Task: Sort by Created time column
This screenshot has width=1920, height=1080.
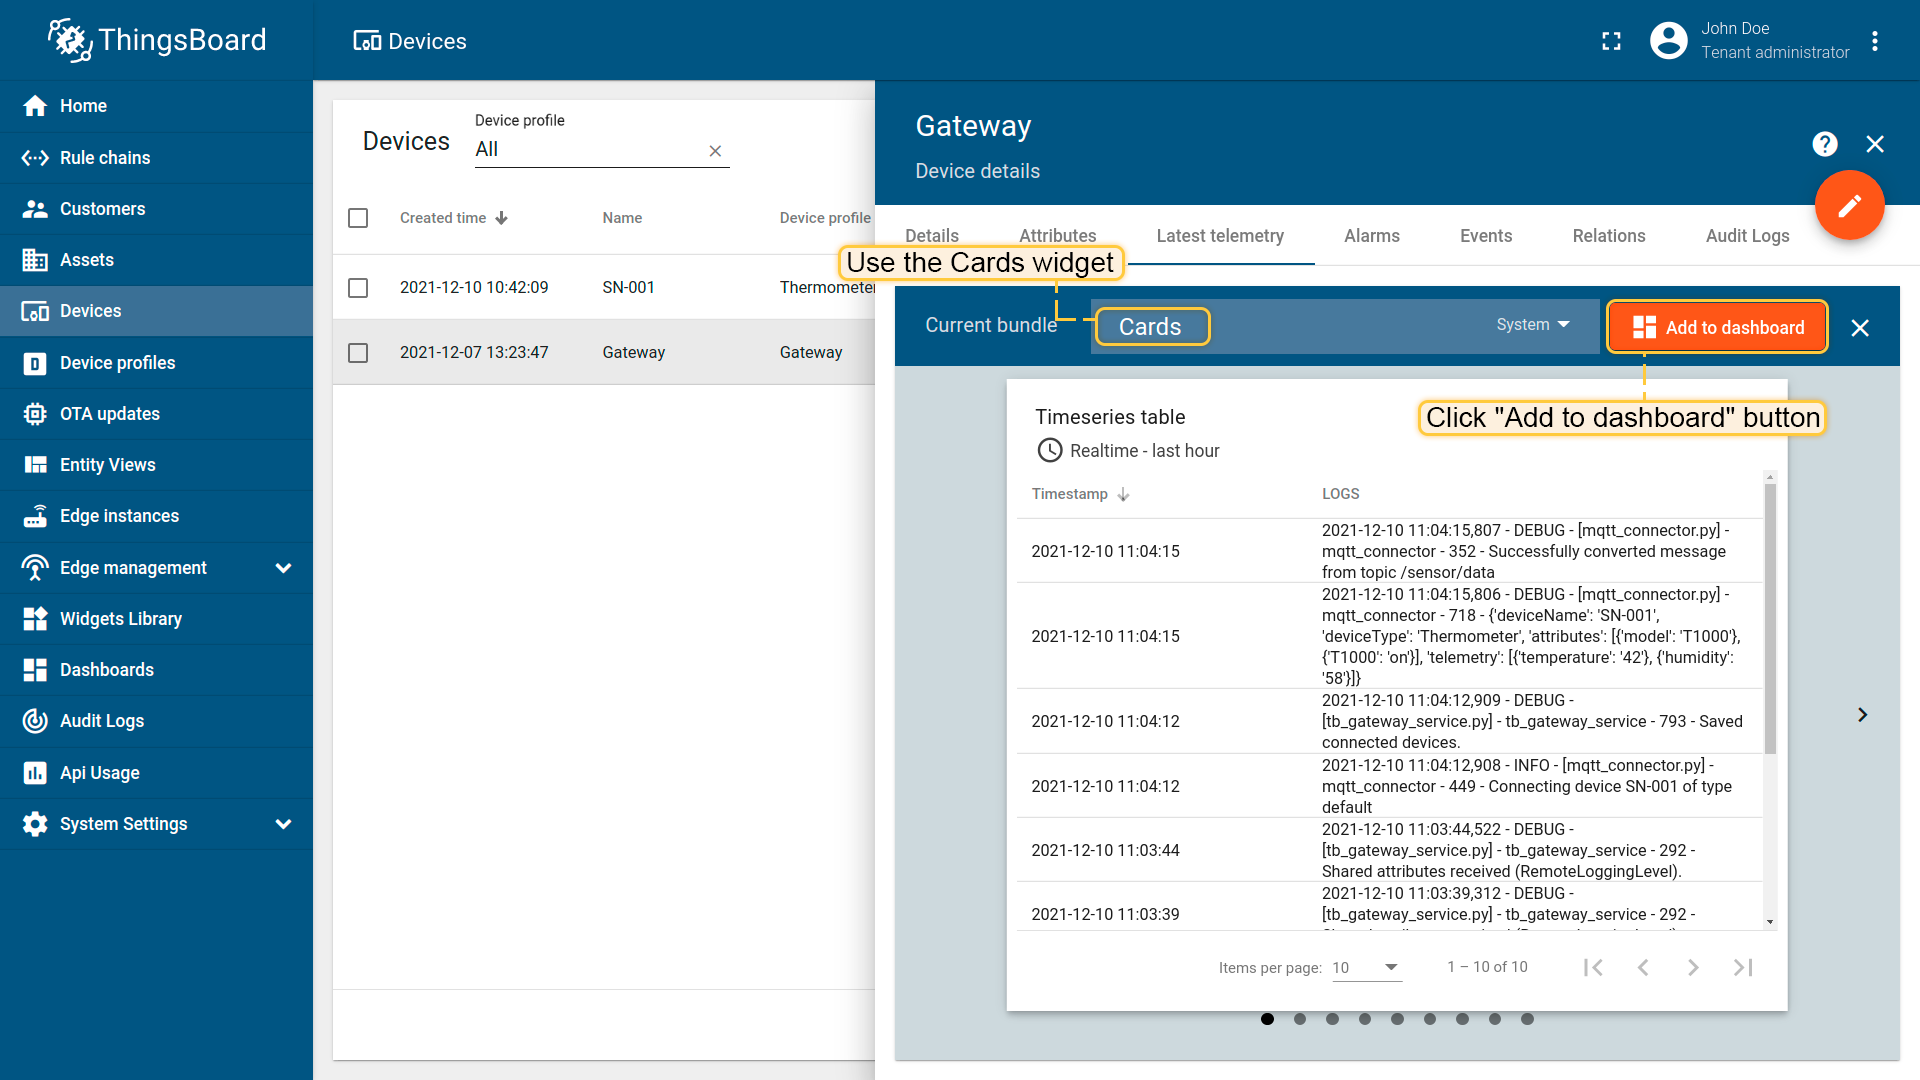Action: tap(454, 218)
